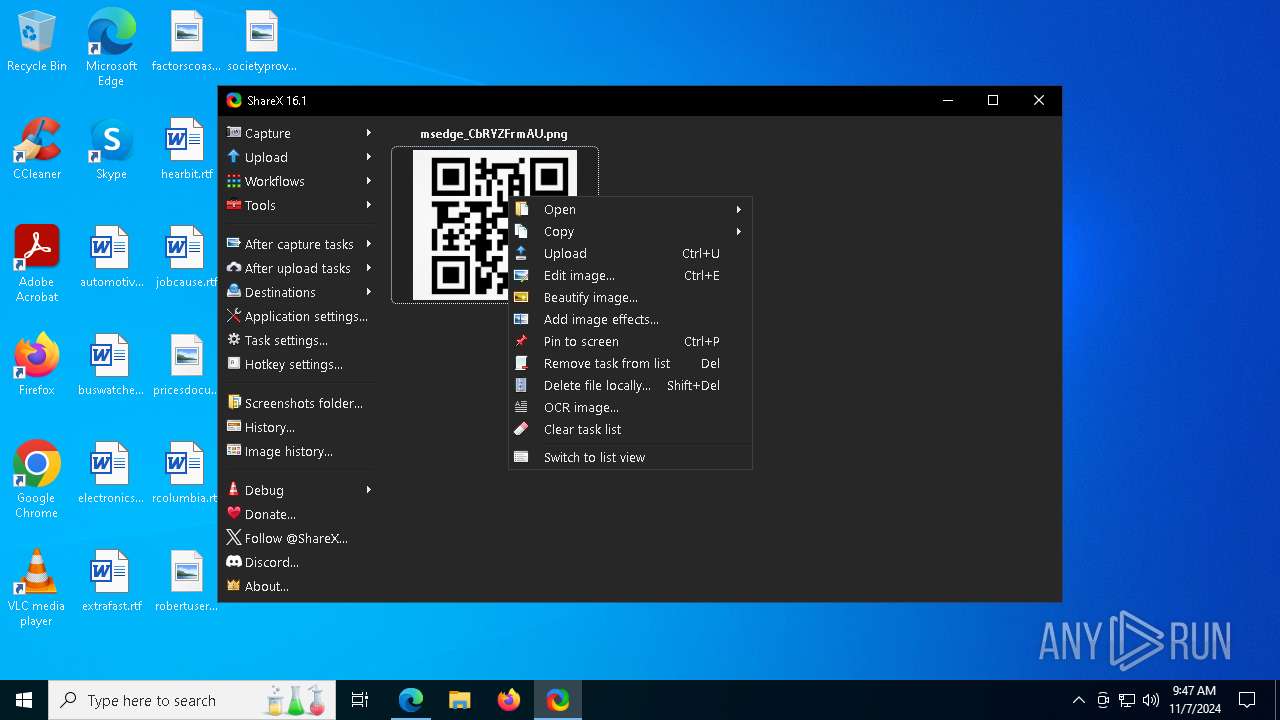Expand the Tools submenu arrow
This screenshot has width=1280, height=720.
point(368,205)
